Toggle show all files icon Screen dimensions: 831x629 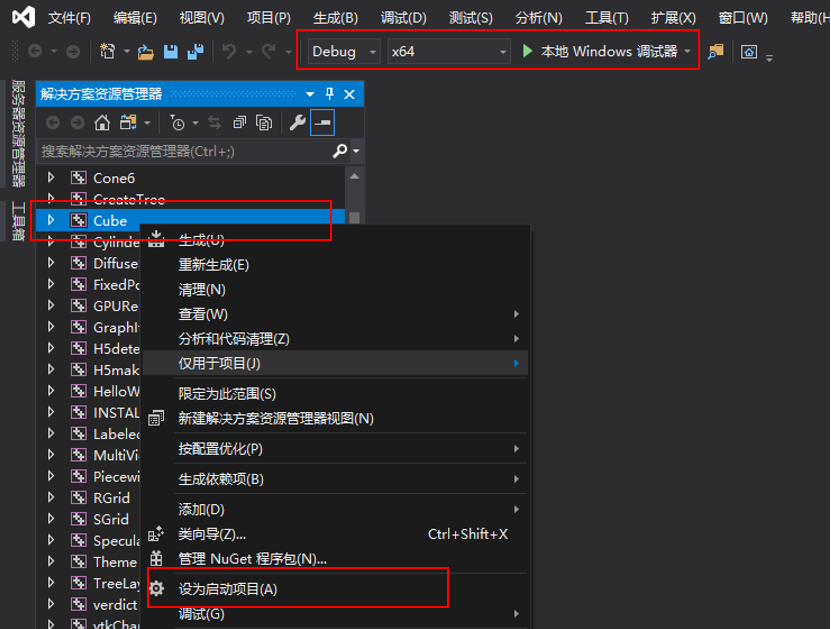tap(264, 123)
